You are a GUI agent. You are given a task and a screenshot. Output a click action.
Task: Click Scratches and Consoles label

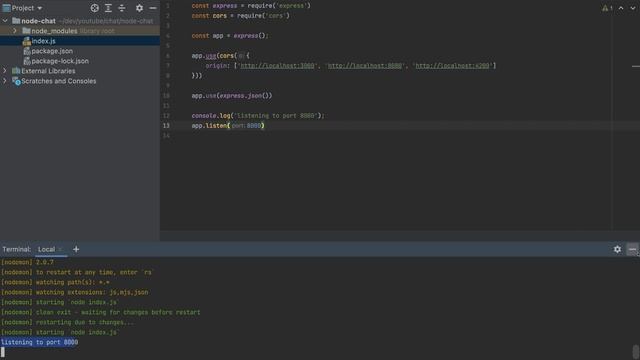(x=59, y=81)
